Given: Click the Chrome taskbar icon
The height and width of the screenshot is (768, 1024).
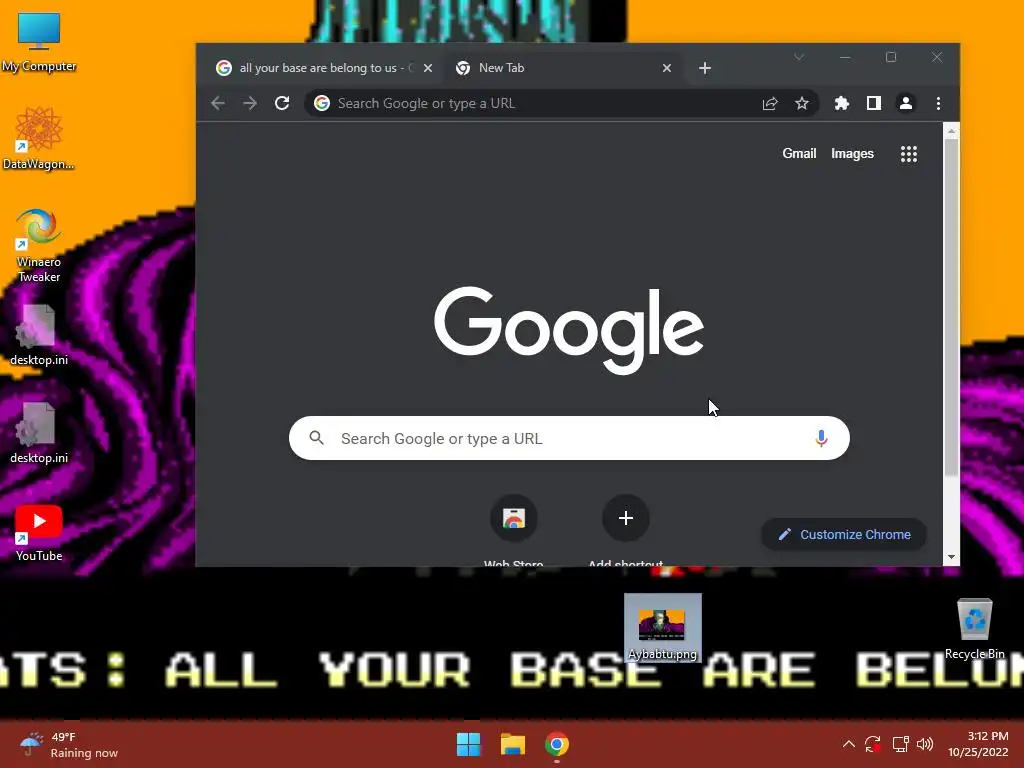Looking at the screenshot, I should [557, 744].
